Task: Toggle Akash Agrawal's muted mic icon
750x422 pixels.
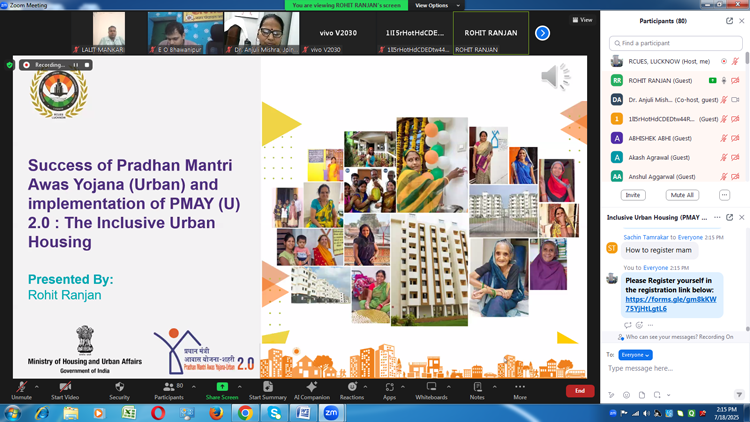Action: coord(724,157)
